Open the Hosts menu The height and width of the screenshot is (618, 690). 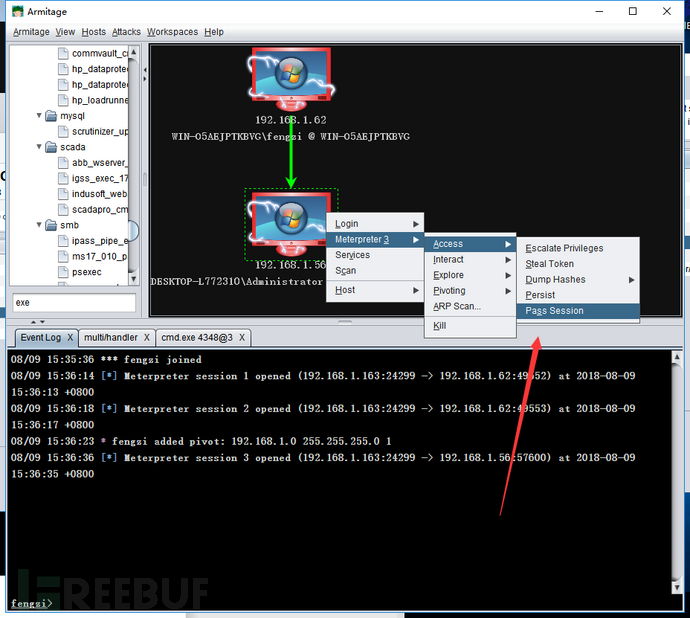pos(94,32)
